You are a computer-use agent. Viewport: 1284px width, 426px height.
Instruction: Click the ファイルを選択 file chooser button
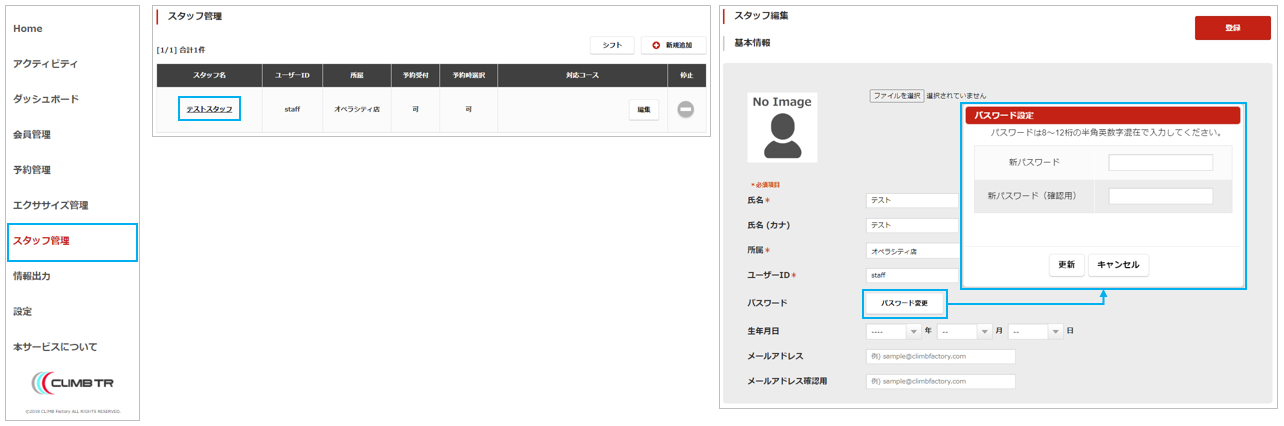tap(896, 96)
